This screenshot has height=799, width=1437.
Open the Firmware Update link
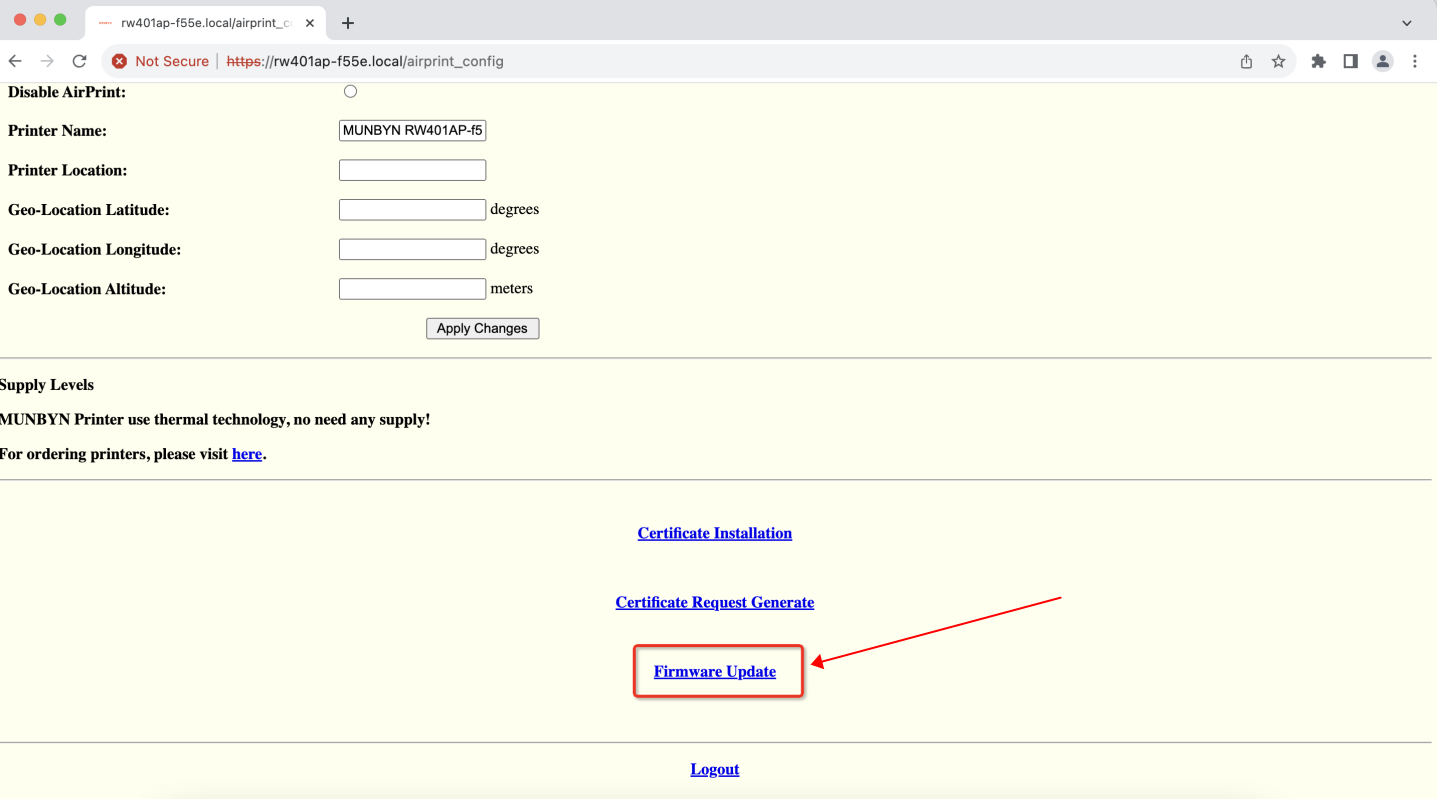[715, 671]
